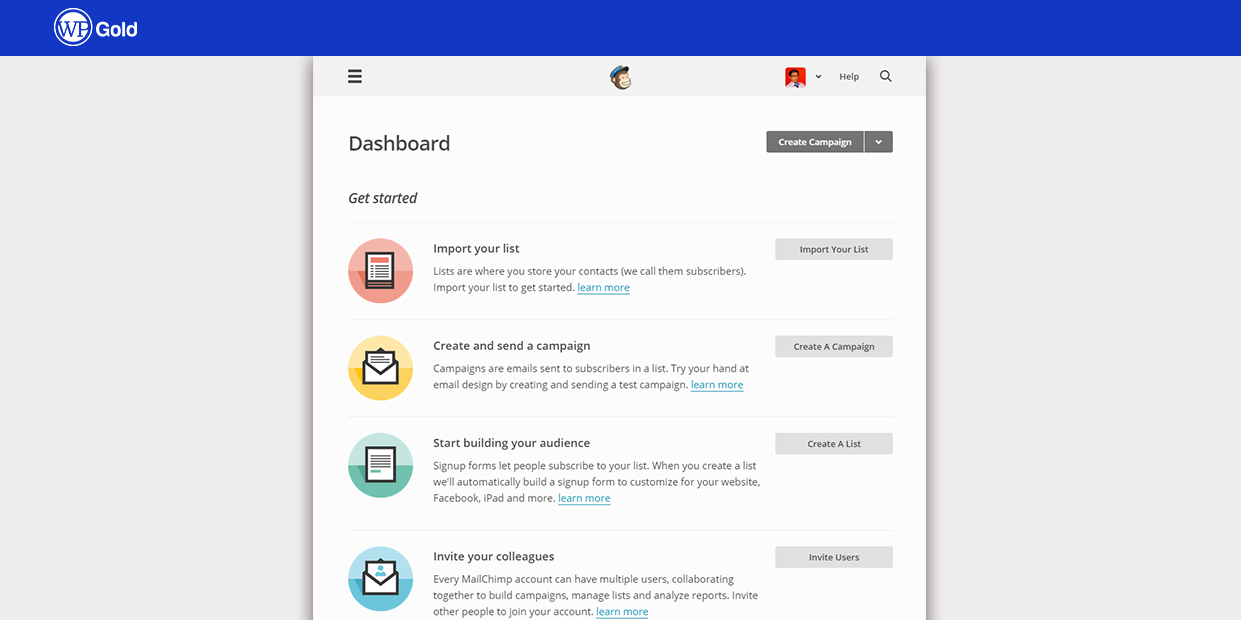
Task: Click the Create A Campaign button
Action: click(833, 346)
